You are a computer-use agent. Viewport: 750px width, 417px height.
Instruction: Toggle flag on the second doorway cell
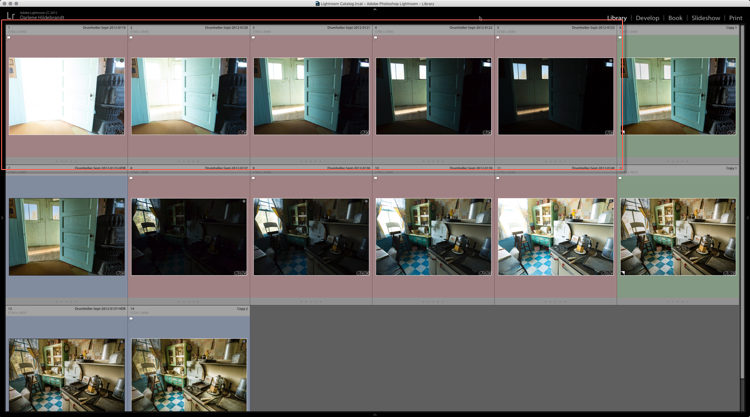point(131,37)
